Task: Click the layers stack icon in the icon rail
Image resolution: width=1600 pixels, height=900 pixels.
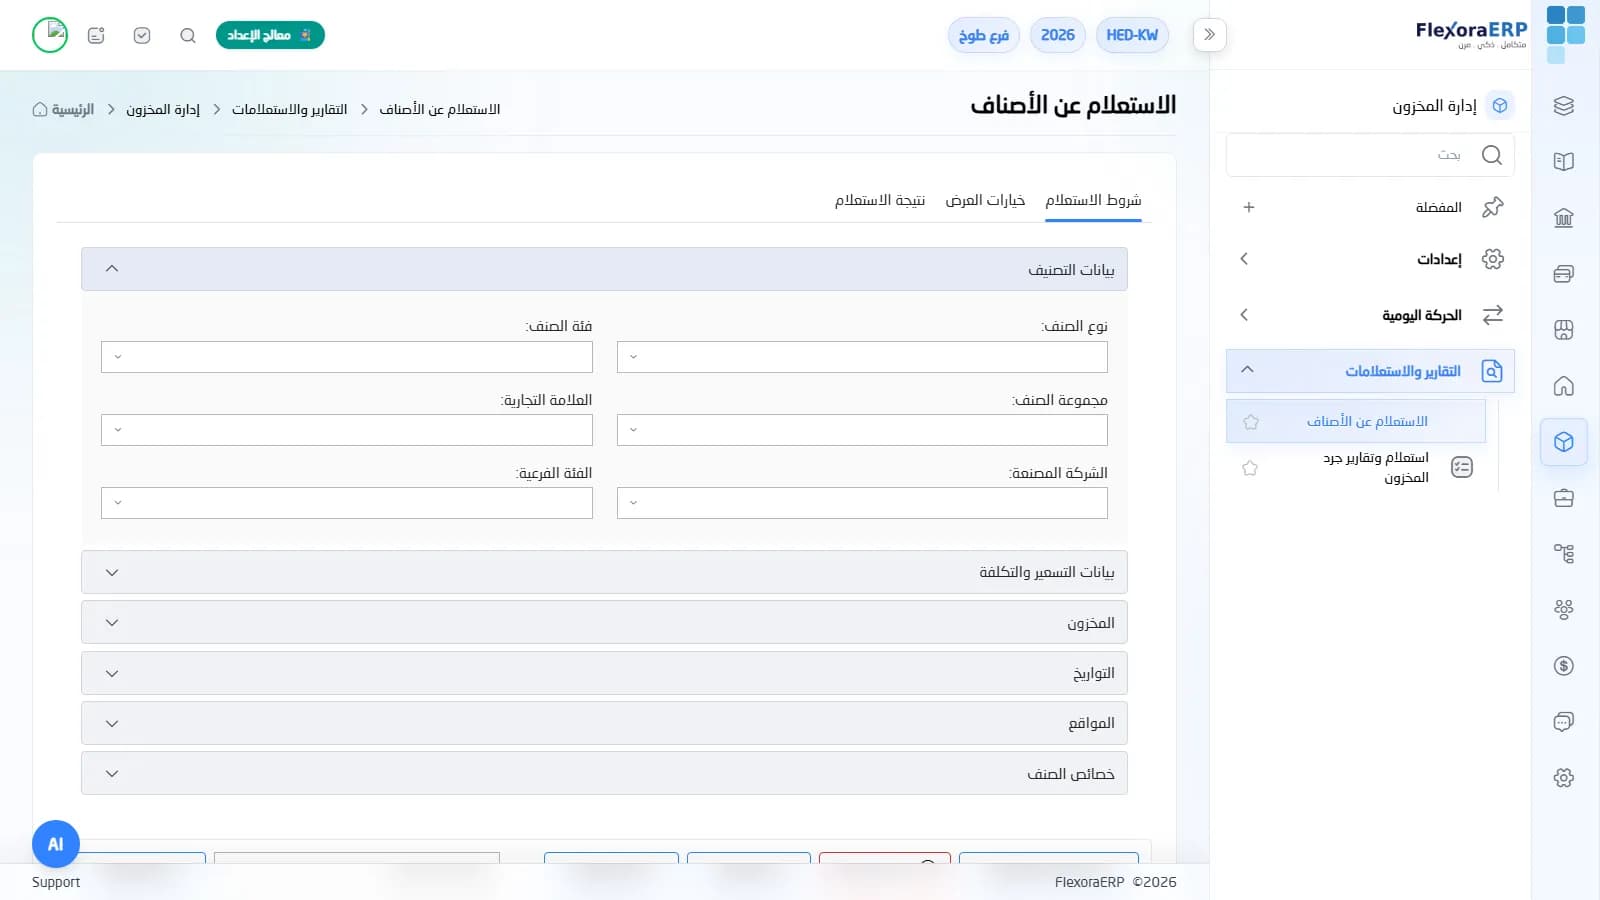Action: coord(1564,106)
